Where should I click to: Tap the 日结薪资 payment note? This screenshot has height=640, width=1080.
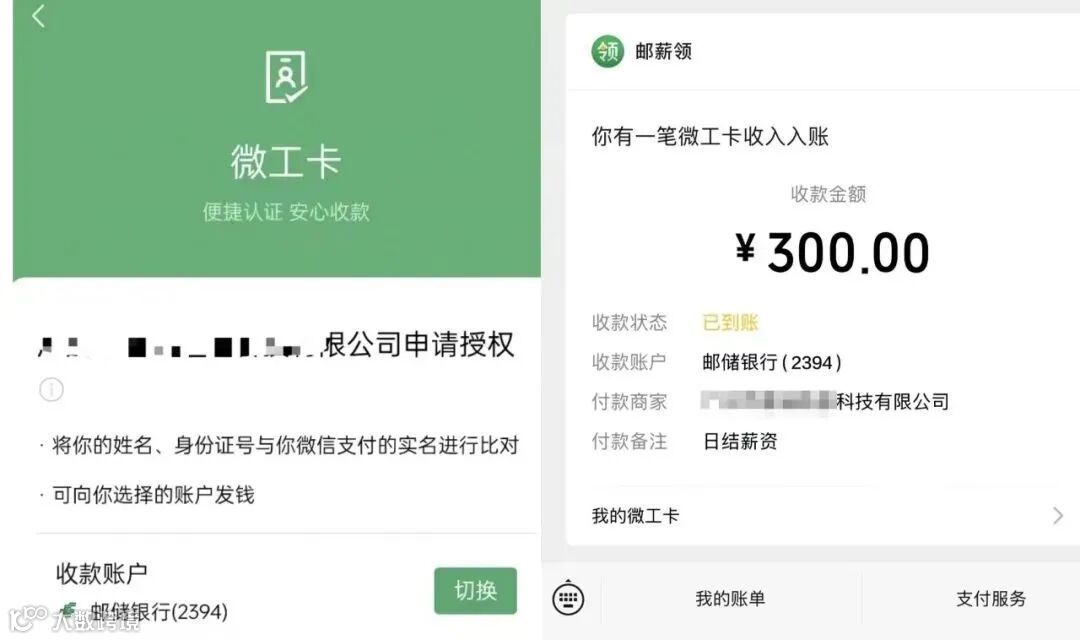[740, 441]
